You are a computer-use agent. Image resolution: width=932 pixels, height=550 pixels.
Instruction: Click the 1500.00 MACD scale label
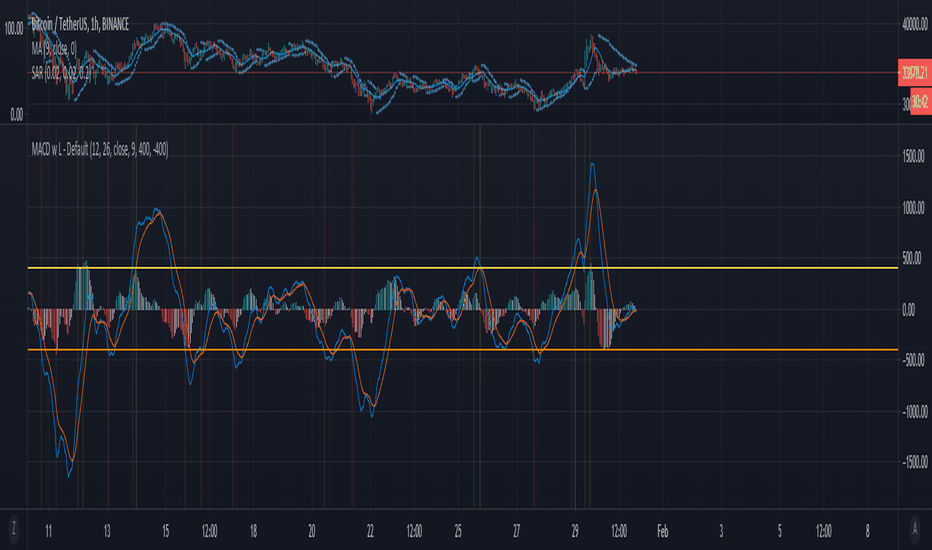pos(914,156)
